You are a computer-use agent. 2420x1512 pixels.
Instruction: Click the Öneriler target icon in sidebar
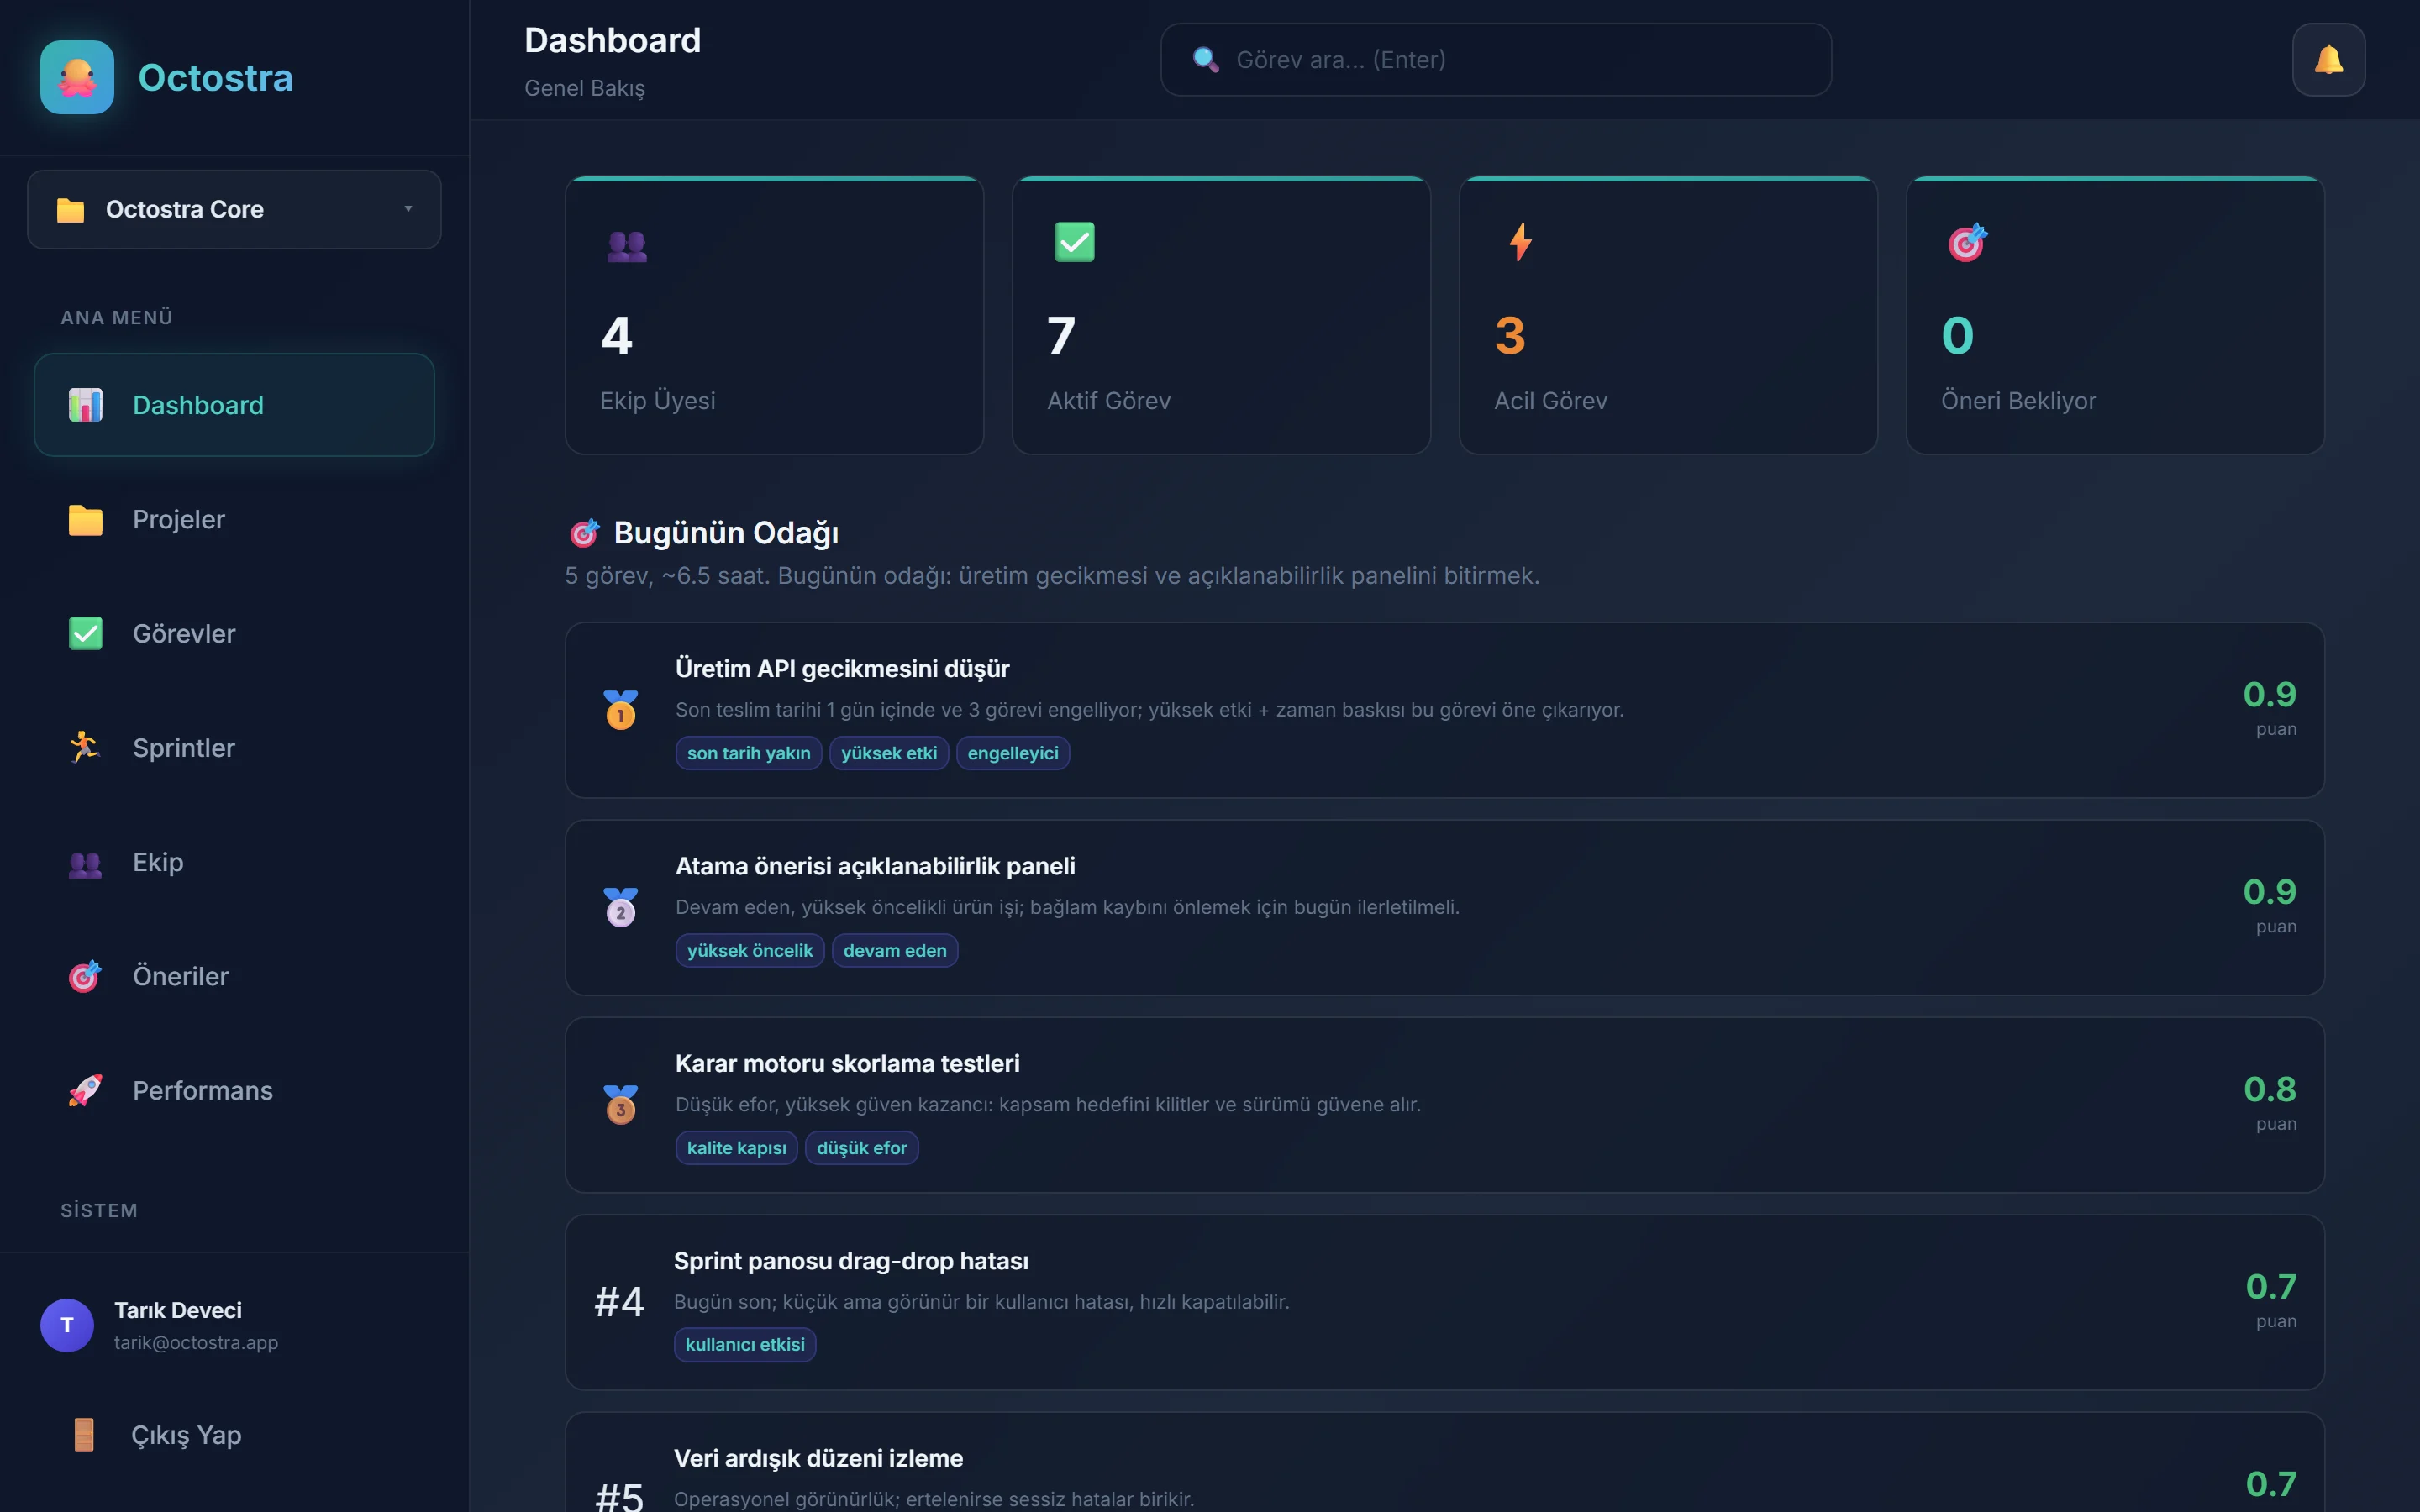click(x=86, y=976)
